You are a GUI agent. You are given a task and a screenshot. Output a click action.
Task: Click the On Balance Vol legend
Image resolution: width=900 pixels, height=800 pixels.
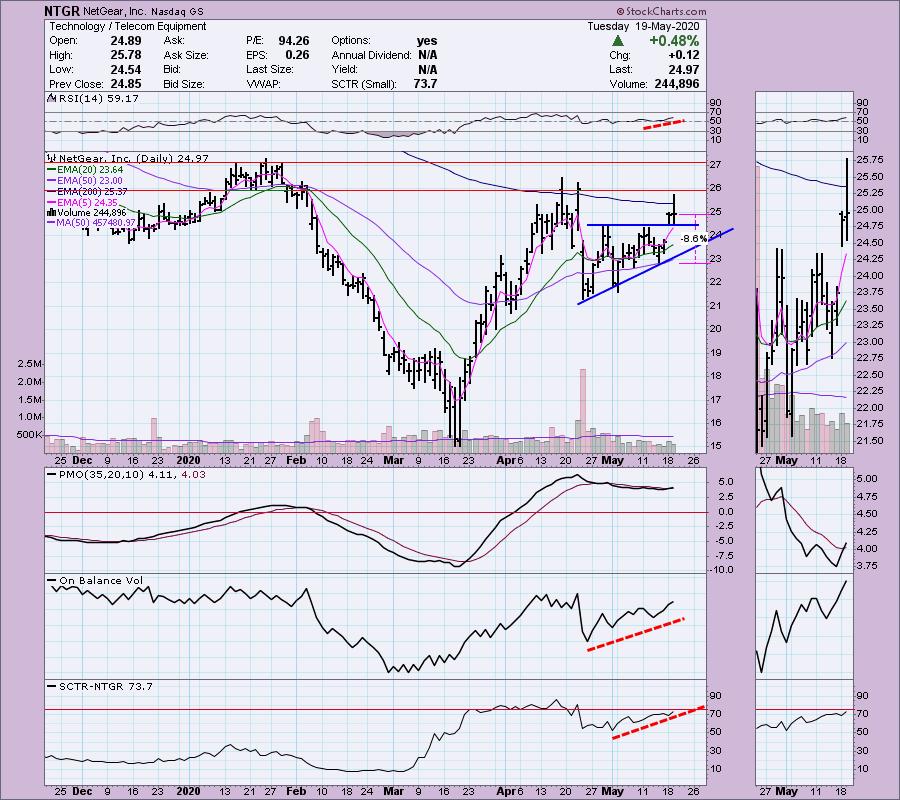[101, 581]
